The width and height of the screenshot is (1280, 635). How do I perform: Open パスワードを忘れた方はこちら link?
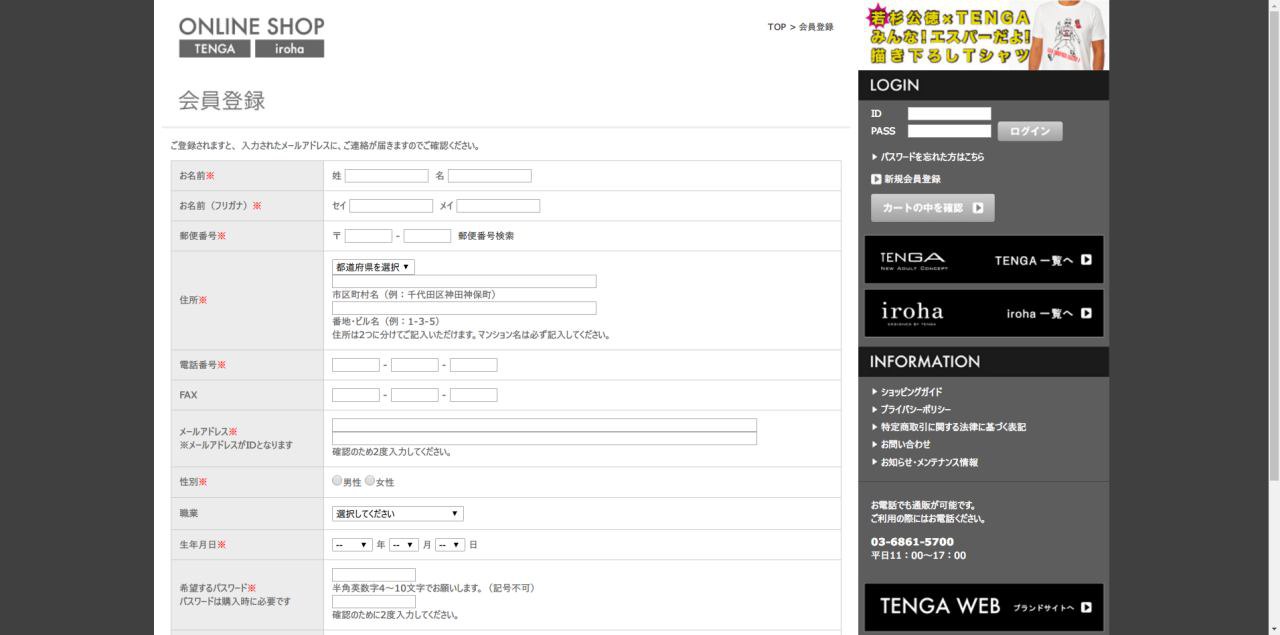point(932,157)
